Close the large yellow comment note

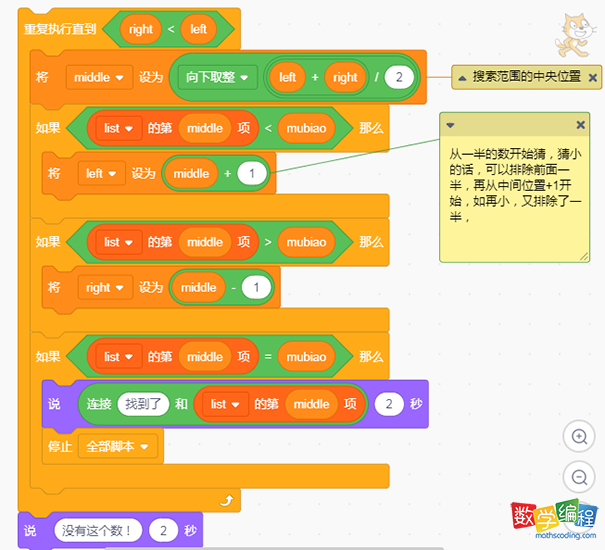click(x=580, y=125)
